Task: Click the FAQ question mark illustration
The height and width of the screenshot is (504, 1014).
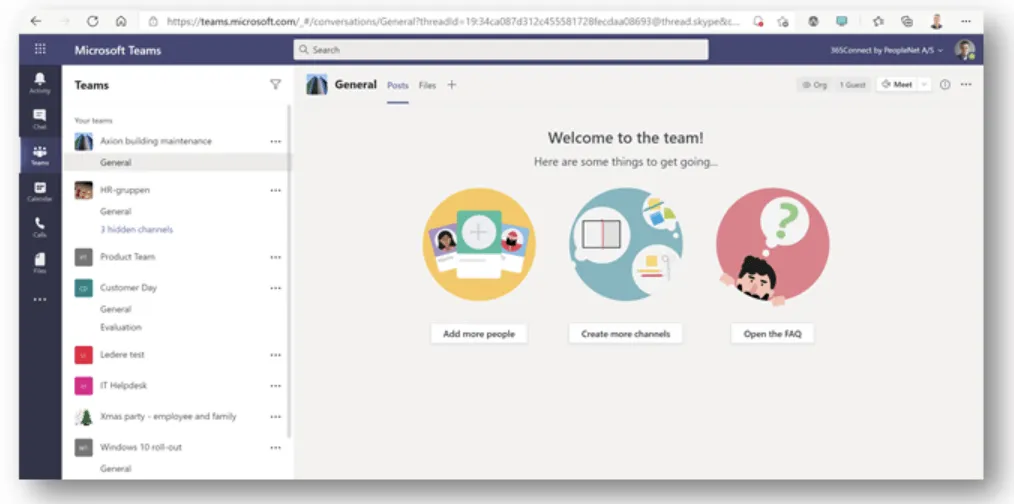Action: tap(772, 246)
